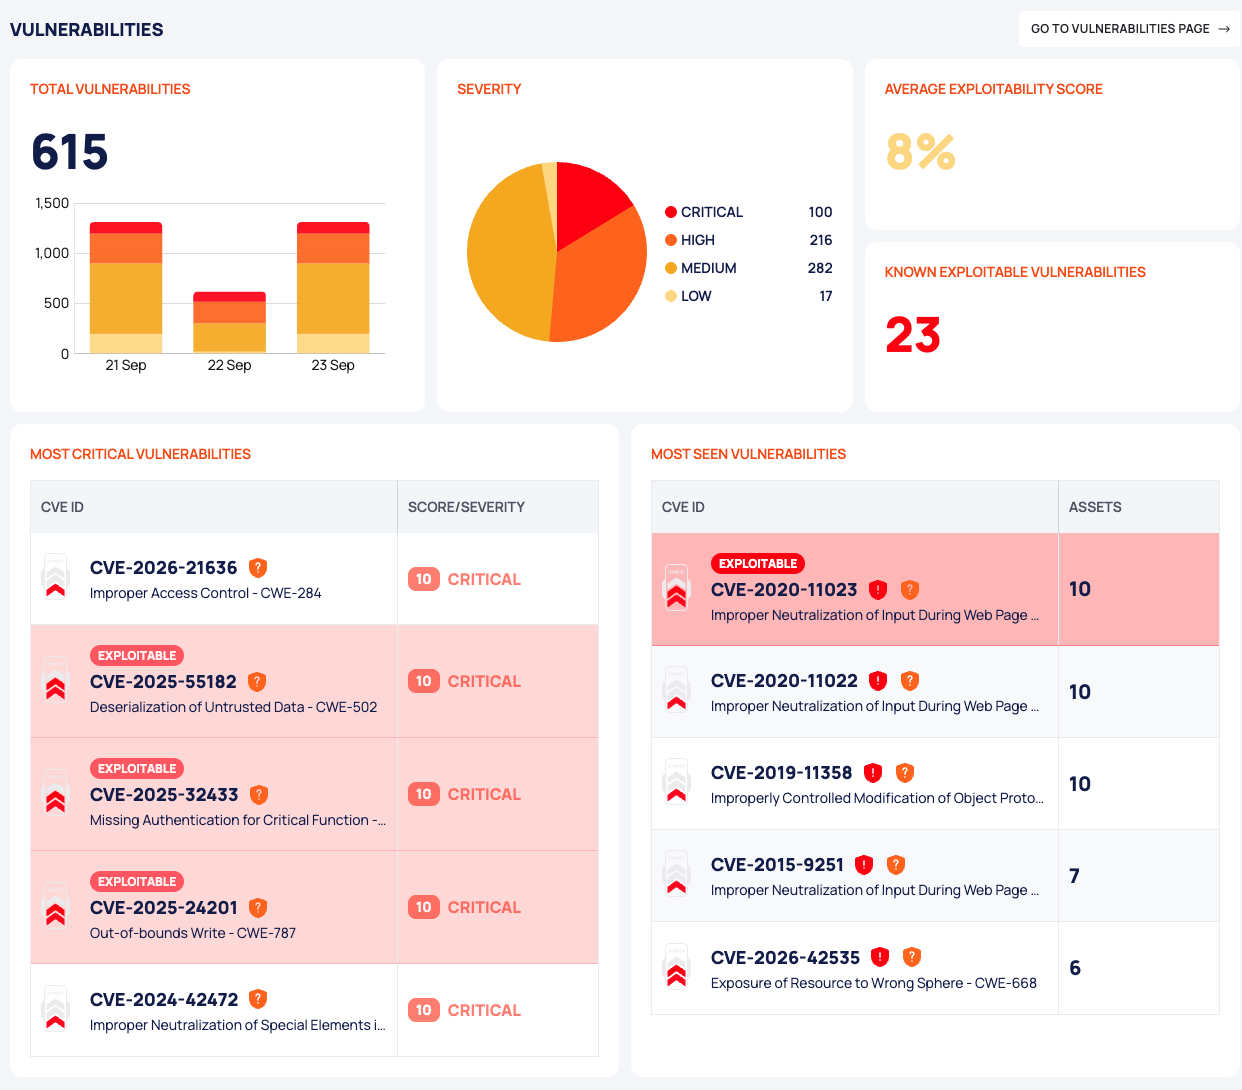Click the 21 Sep stacked bar
The image size is (1242, 1090).
(126, 288)
